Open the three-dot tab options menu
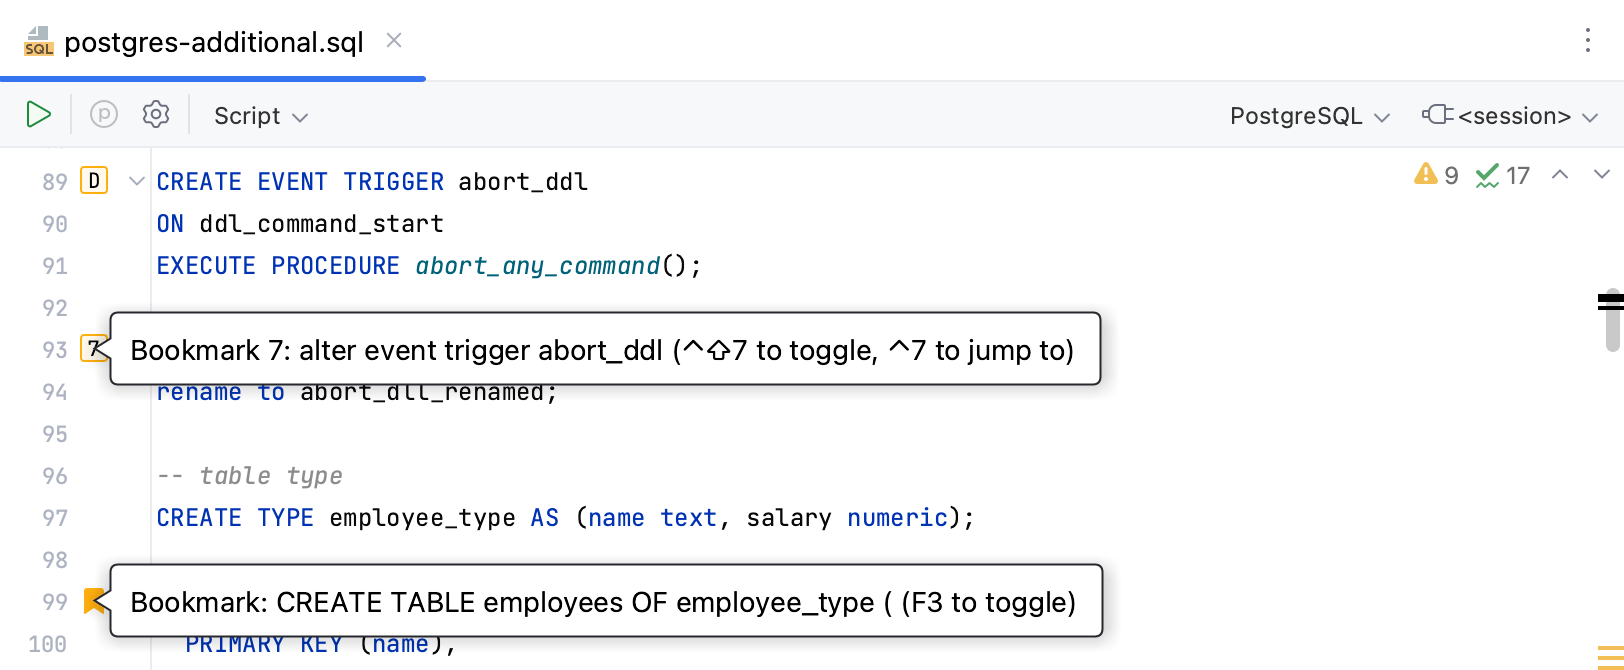 tap(1587, 41)
